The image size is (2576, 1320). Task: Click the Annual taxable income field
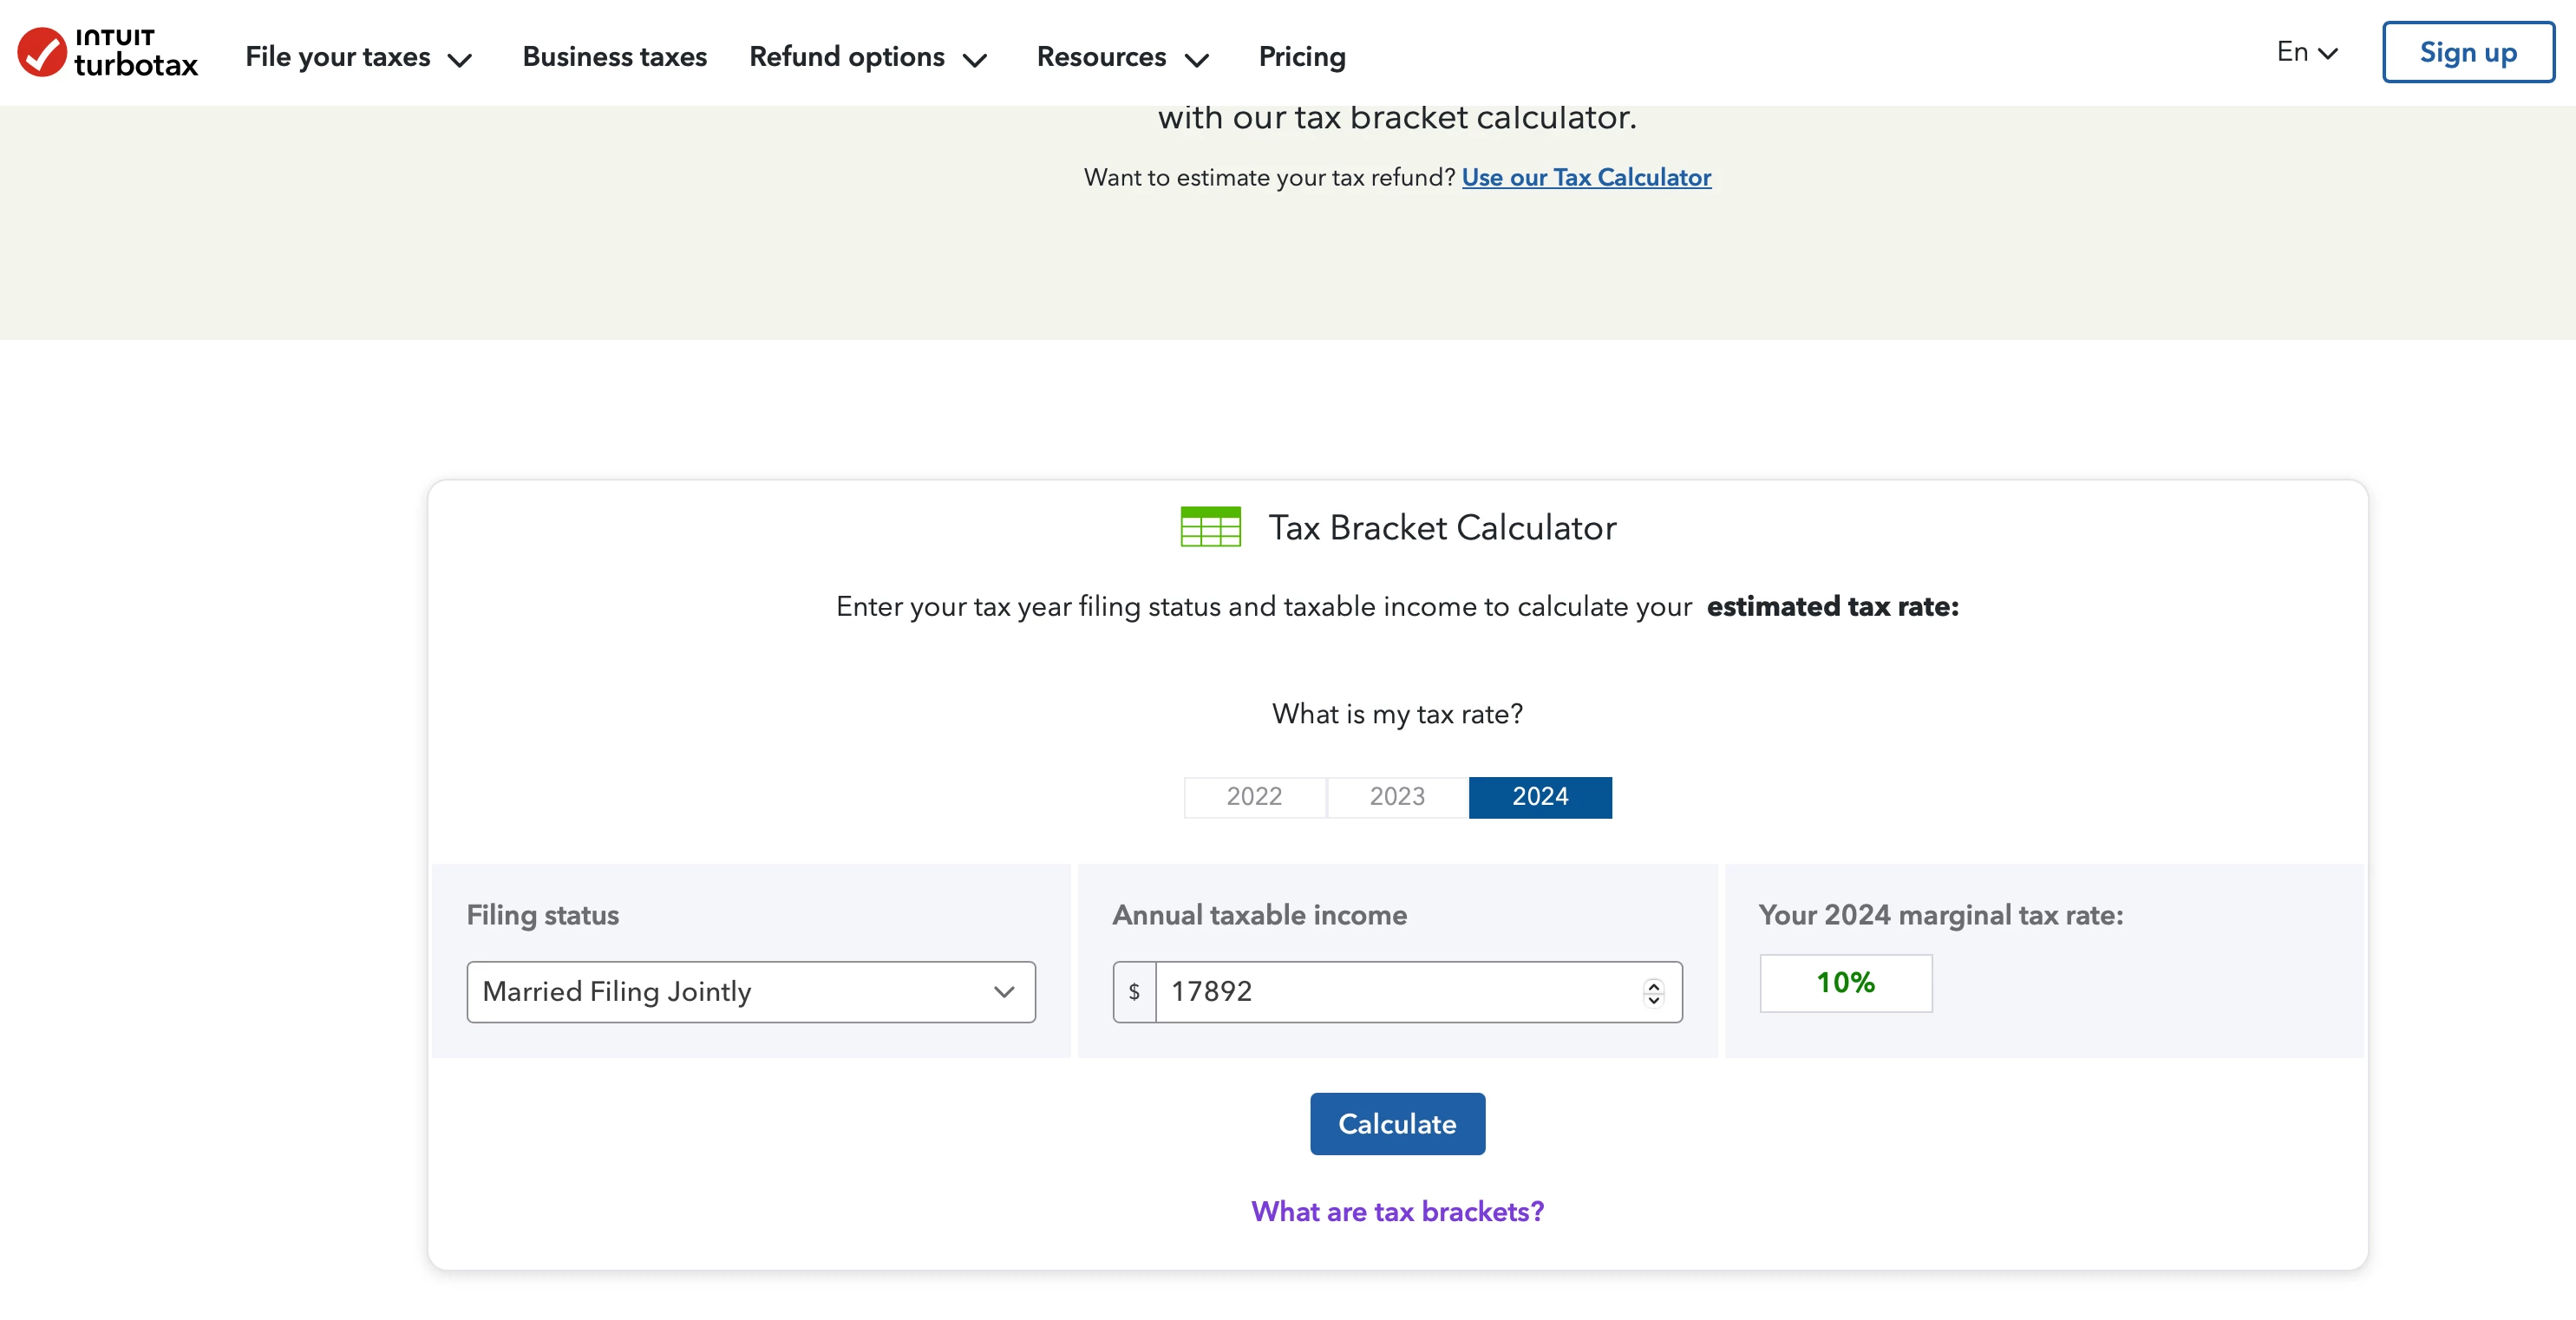tap(1400, 992)
